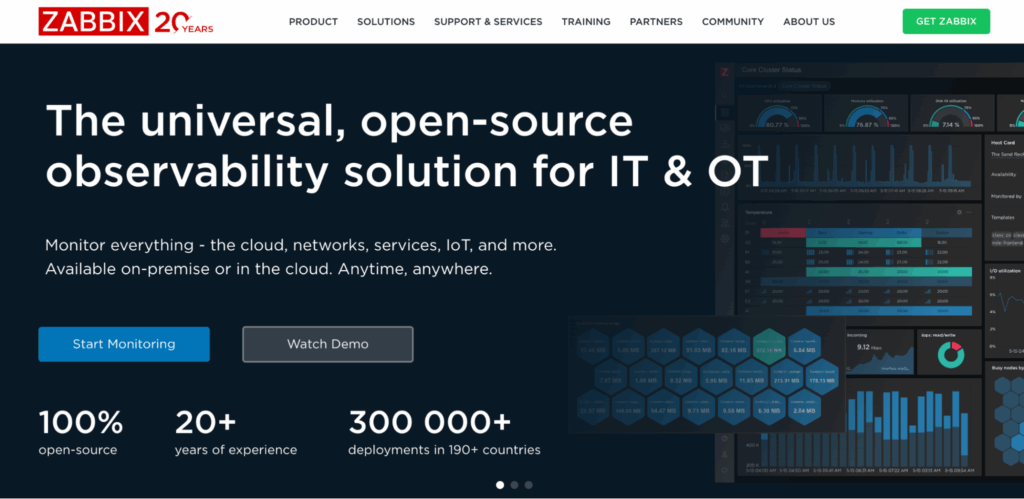This screenshot has width=1024, height=499.
Task: Click Start Monitoring button
Action: [x=124, y=344]
